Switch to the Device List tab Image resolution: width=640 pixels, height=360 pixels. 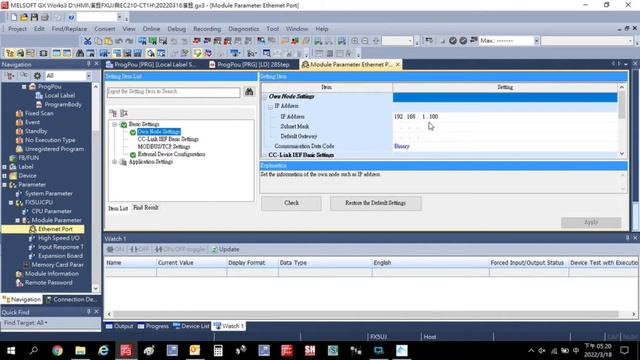click(191, 326)
